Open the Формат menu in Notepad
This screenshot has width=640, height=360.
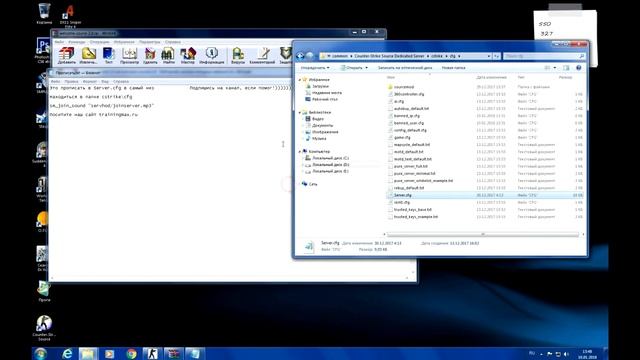90,82
